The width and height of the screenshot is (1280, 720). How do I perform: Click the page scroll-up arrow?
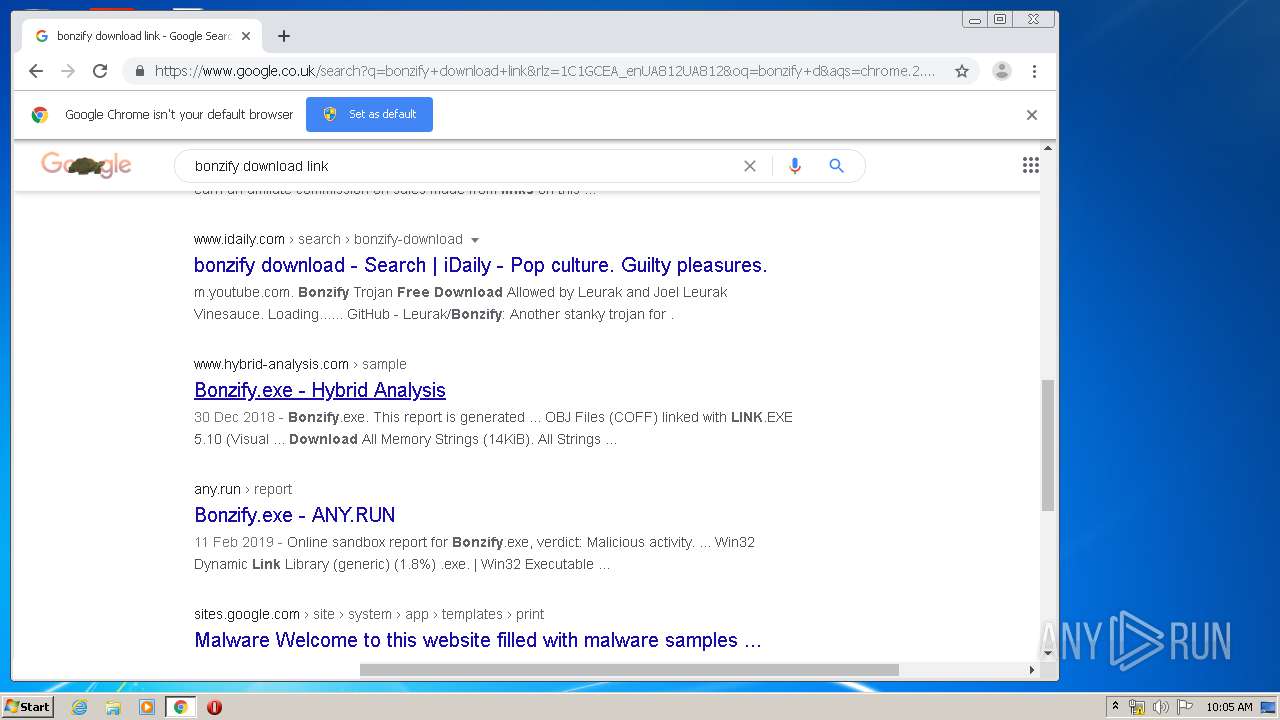pos(1048,148)
